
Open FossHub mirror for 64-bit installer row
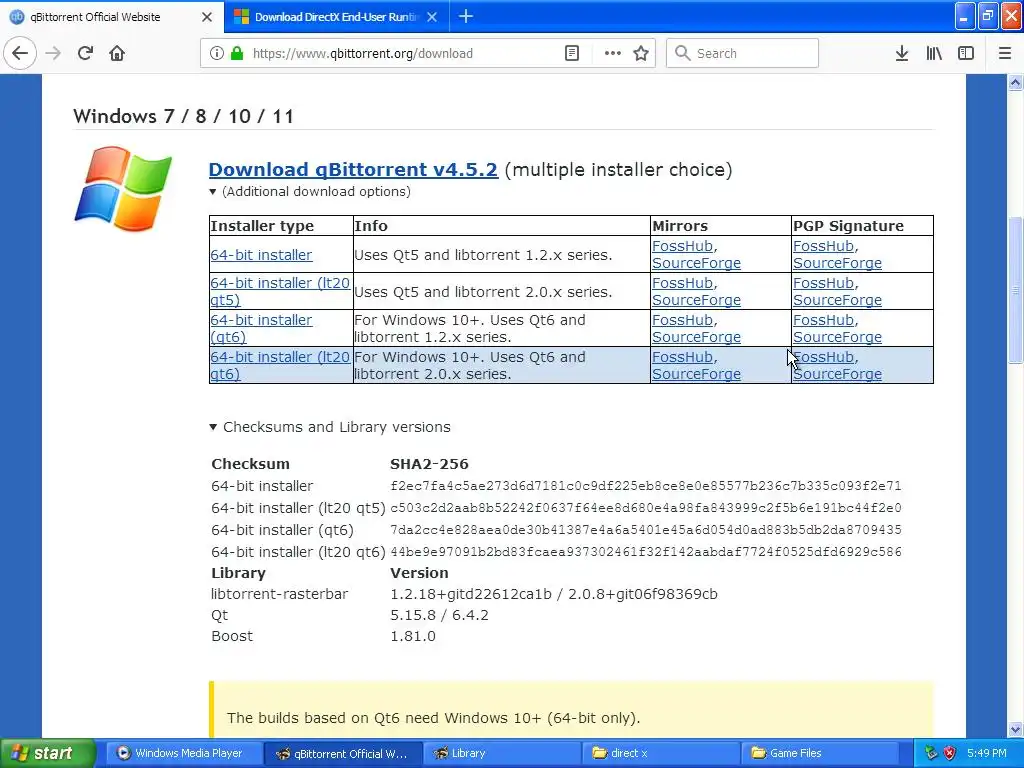682,246
